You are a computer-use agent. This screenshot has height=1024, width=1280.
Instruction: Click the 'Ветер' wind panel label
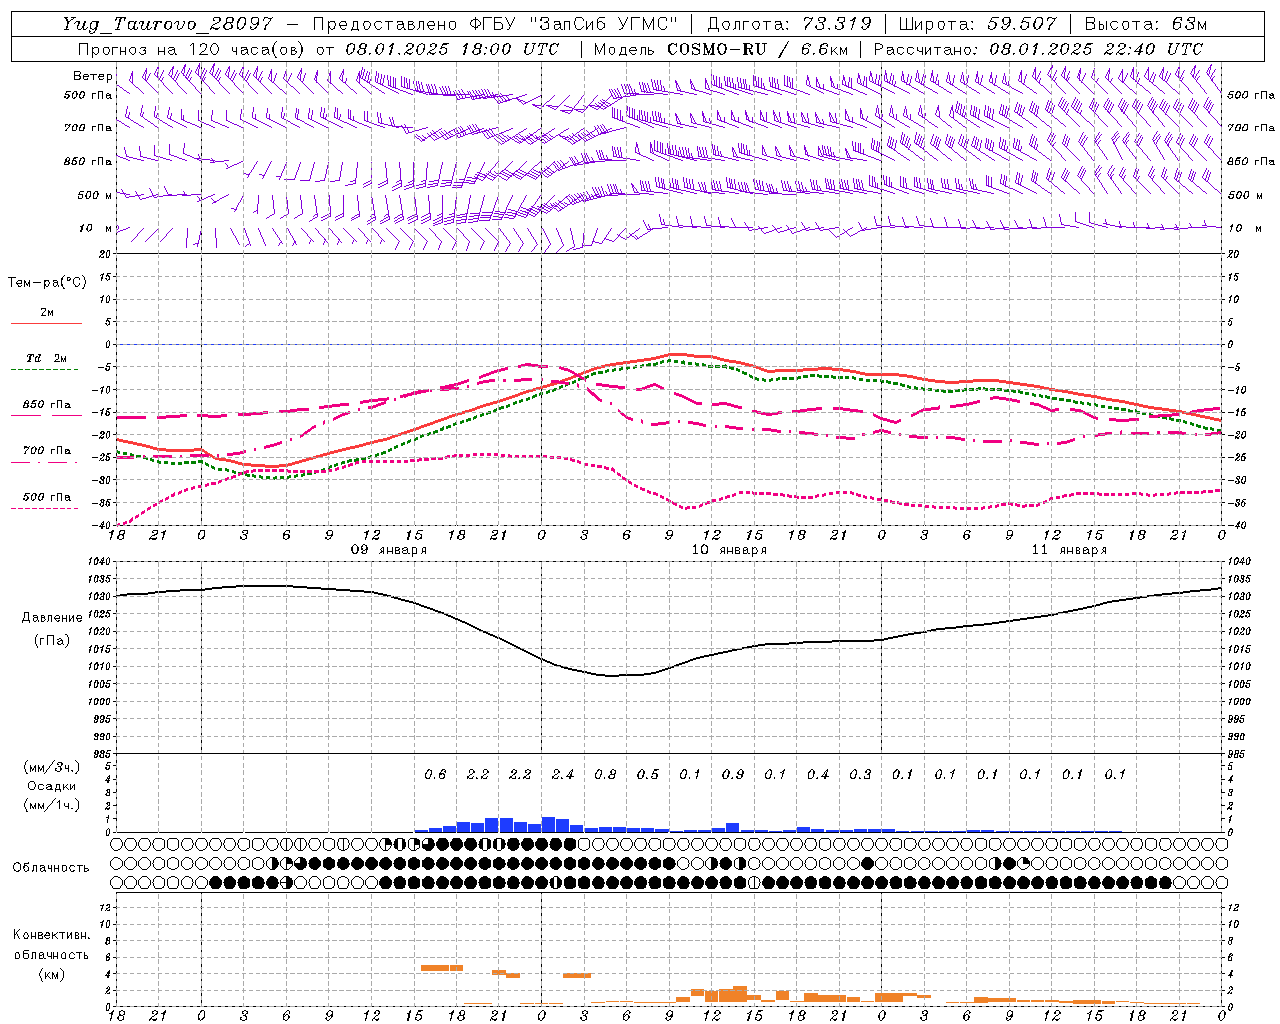coord(93,76)
